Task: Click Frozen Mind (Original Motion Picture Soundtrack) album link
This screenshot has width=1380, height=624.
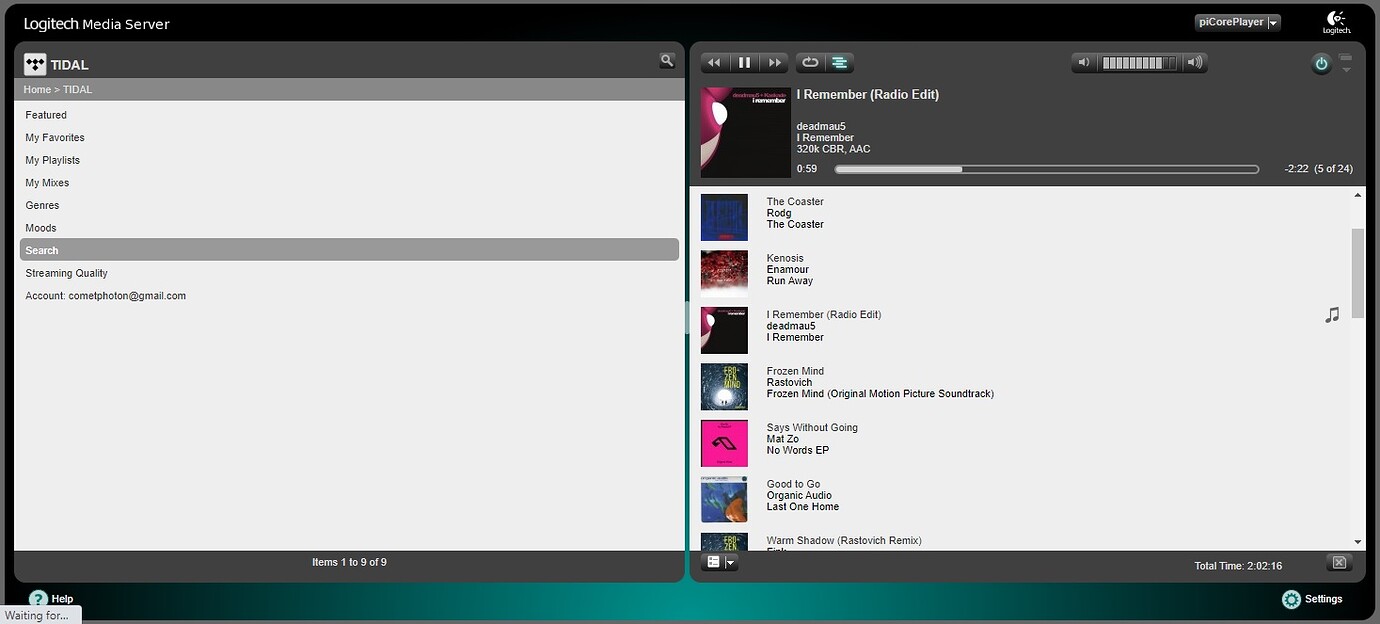Action: pos(880,394)
